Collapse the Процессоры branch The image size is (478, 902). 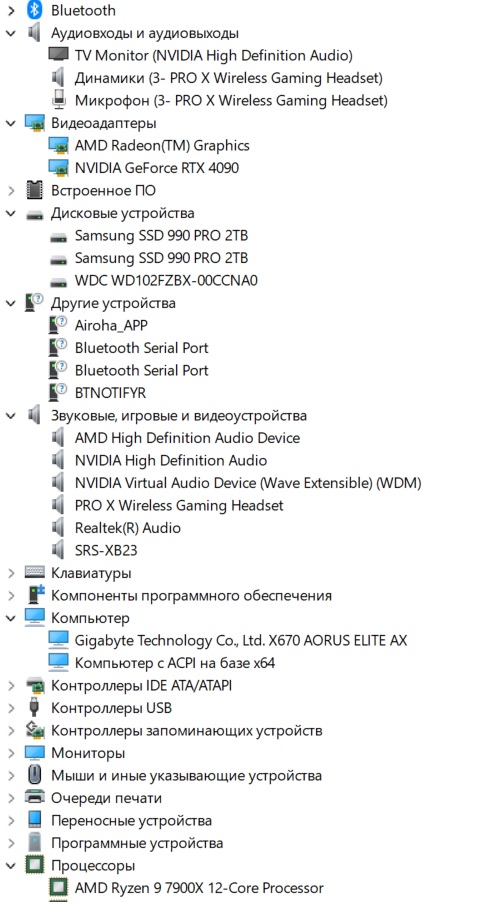(x=10, y=865)
